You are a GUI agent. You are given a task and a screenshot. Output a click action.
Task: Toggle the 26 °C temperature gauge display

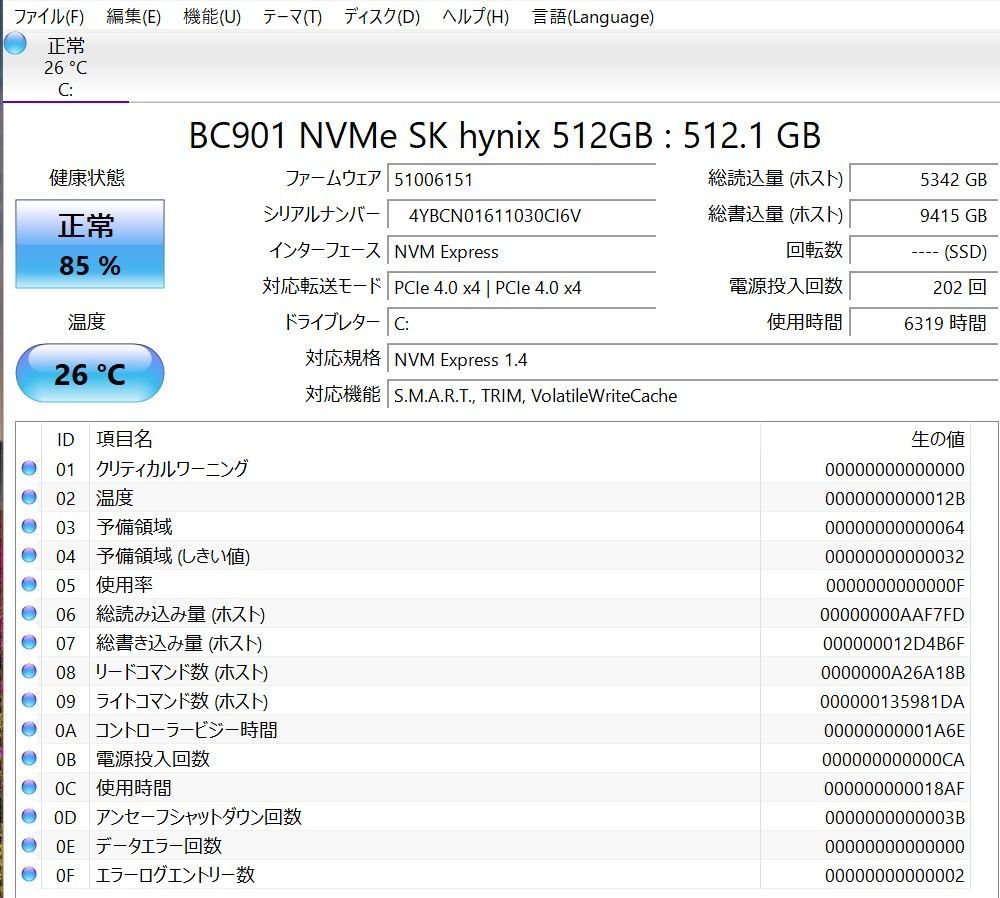click(x=89, y=373)
